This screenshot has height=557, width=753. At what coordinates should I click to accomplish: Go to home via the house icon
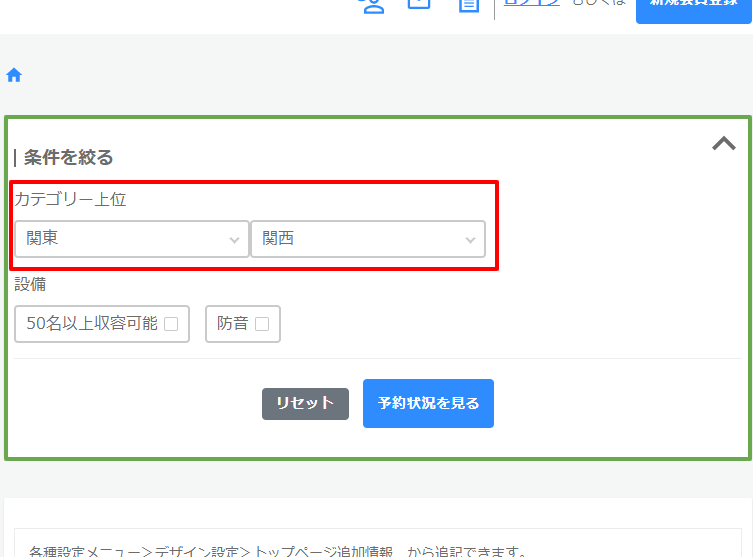click(14, 75)
